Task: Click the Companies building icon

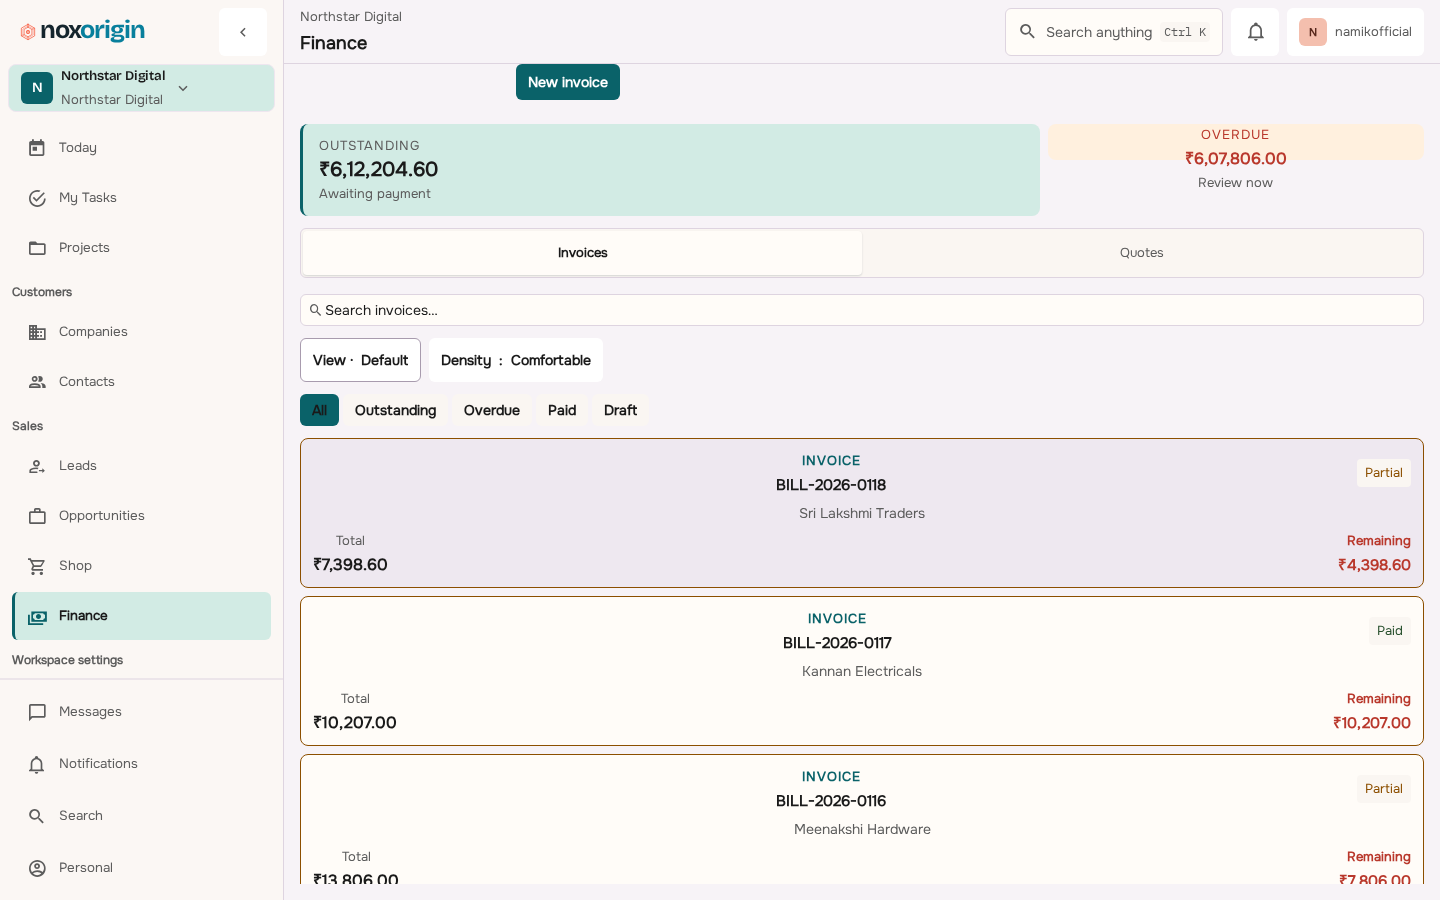Action: coord(37,332)
